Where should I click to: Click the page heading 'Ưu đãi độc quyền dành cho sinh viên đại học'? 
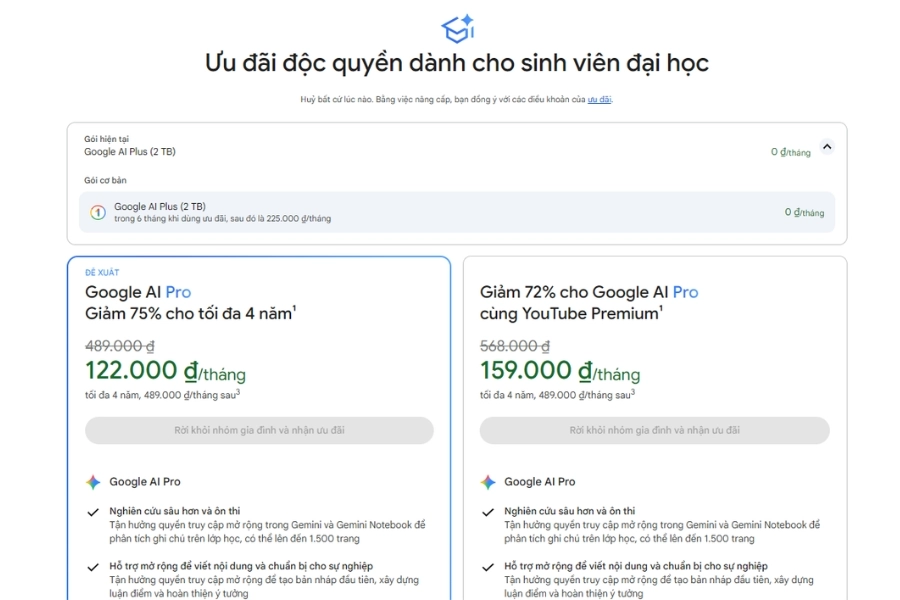pyautogui.click(x=457, y=63)
